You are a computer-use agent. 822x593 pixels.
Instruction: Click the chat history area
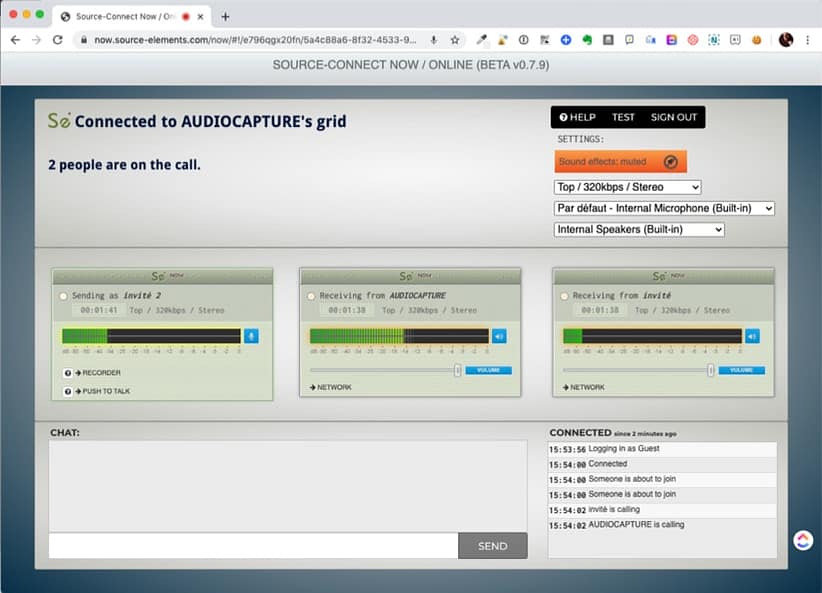pos(288,486)
